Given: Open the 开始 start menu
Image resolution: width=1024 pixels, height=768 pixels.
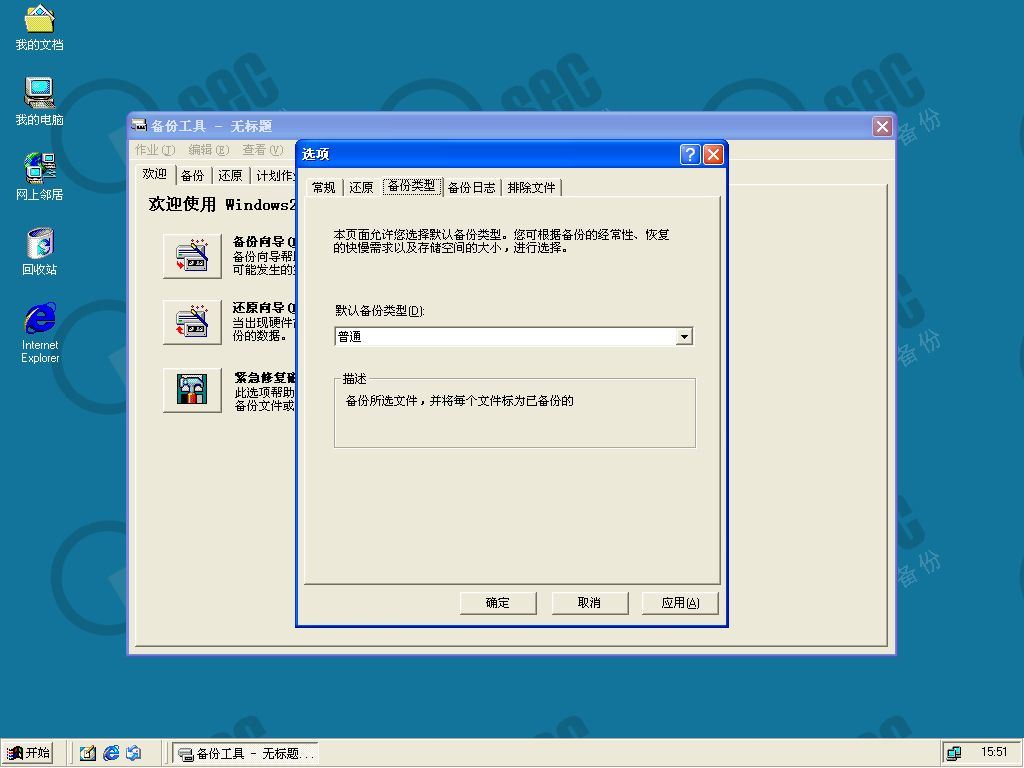Looking at the screenshot, I should click(x=27, y=753).
